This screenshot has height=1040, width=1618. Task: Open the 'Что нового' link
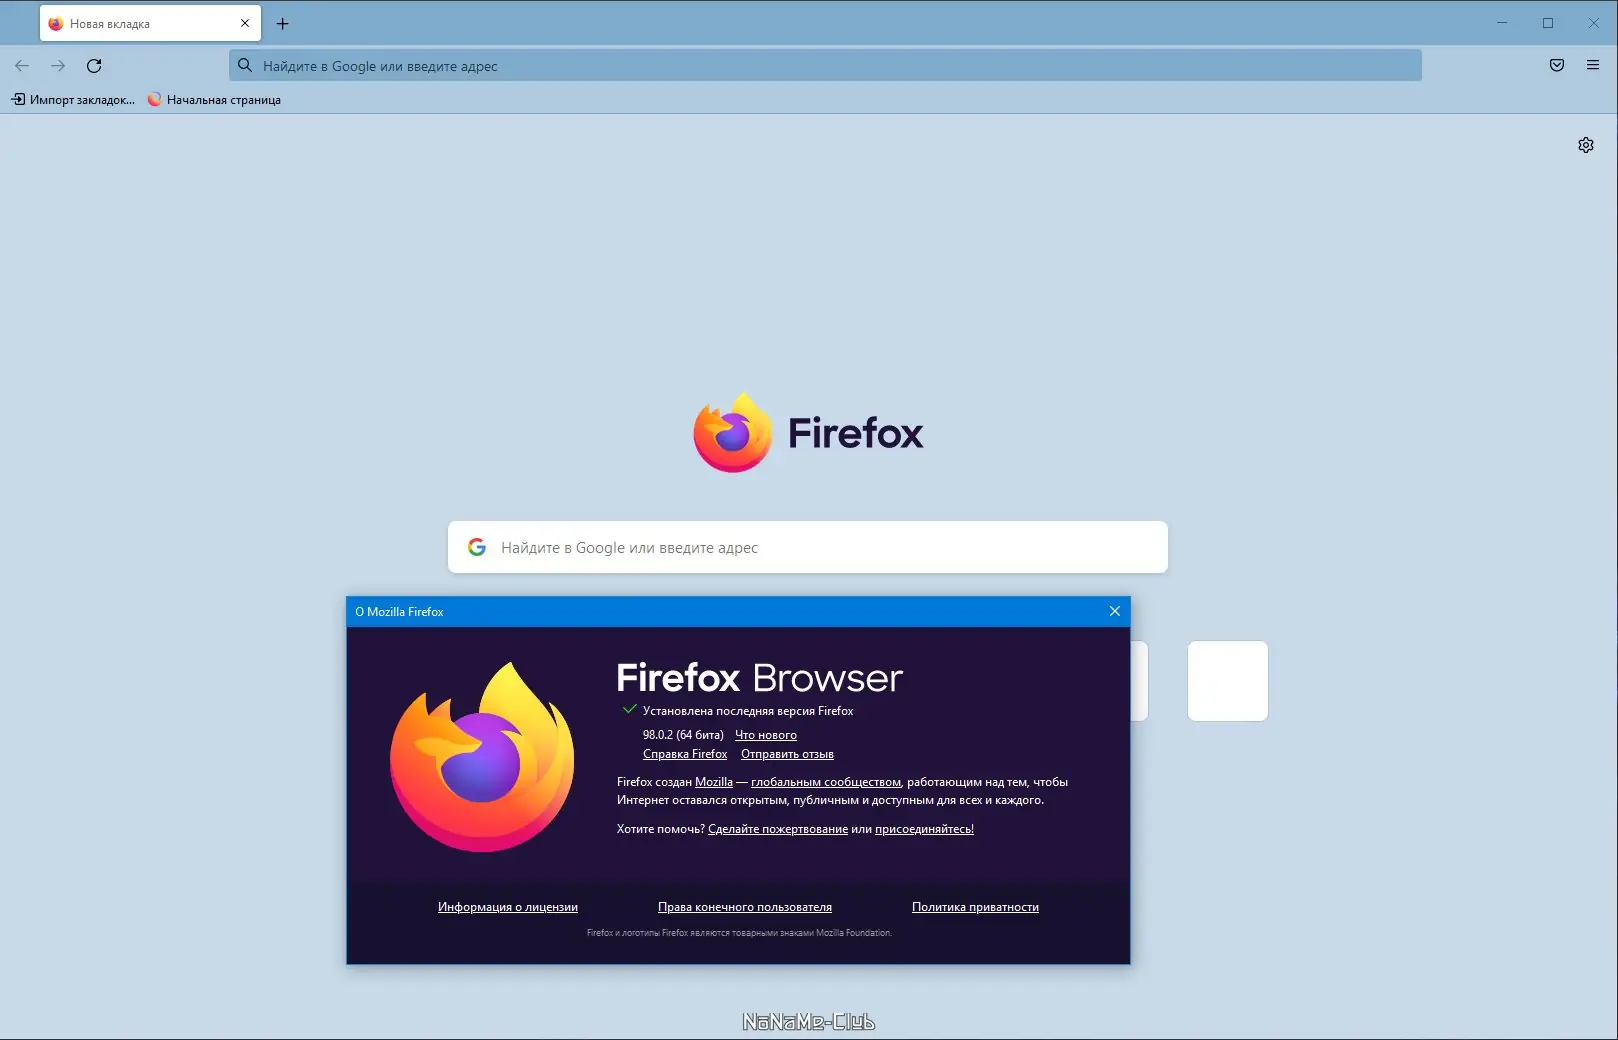pyautogui.click(x=766, y=735)
